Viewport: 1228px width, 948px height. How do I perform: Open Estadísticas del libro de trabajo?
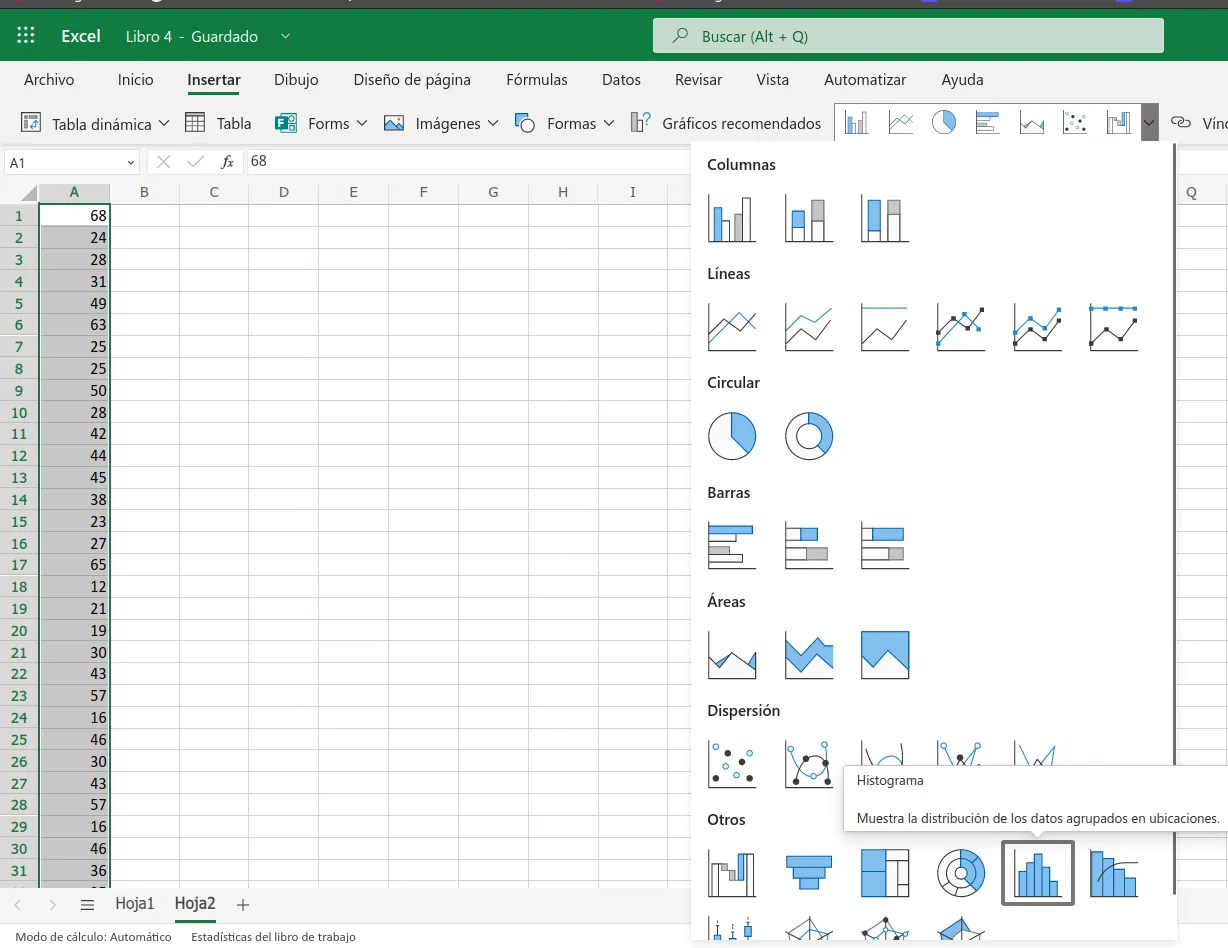pyautogui.click(x=273, y=937)
